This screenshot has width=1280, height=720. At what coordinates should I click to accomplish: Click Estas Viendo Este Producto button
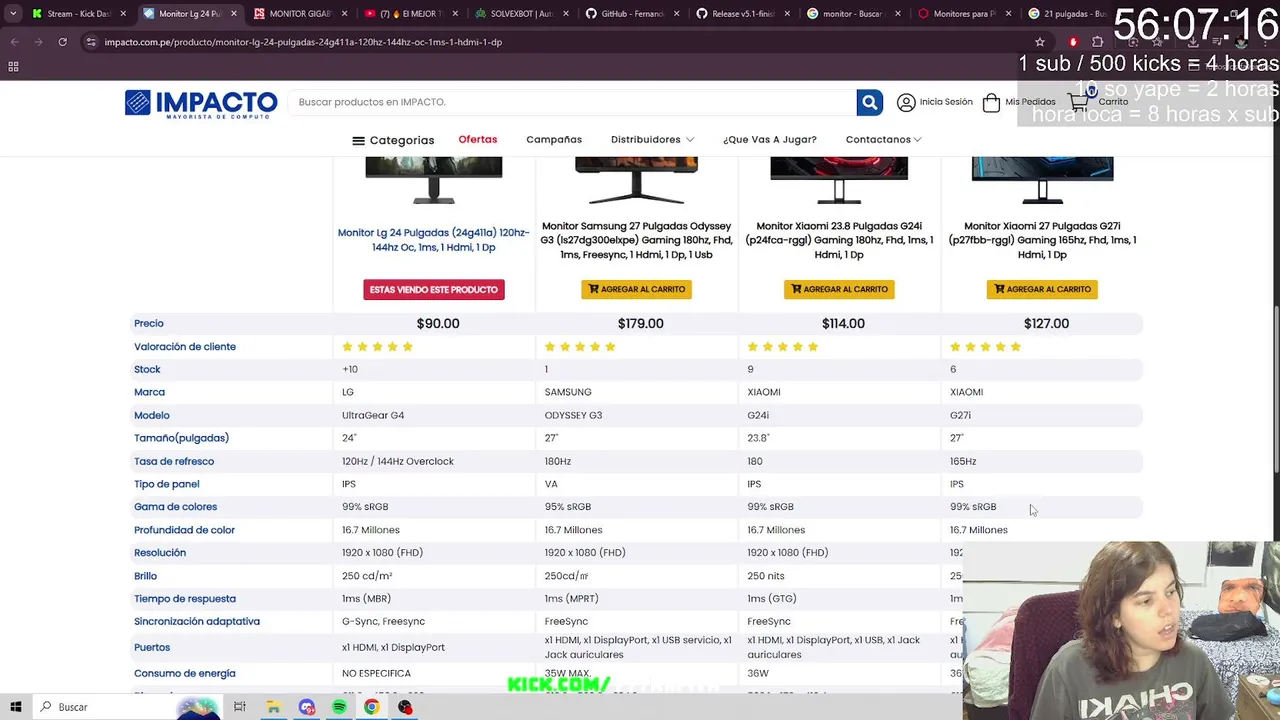coord(434,290)
